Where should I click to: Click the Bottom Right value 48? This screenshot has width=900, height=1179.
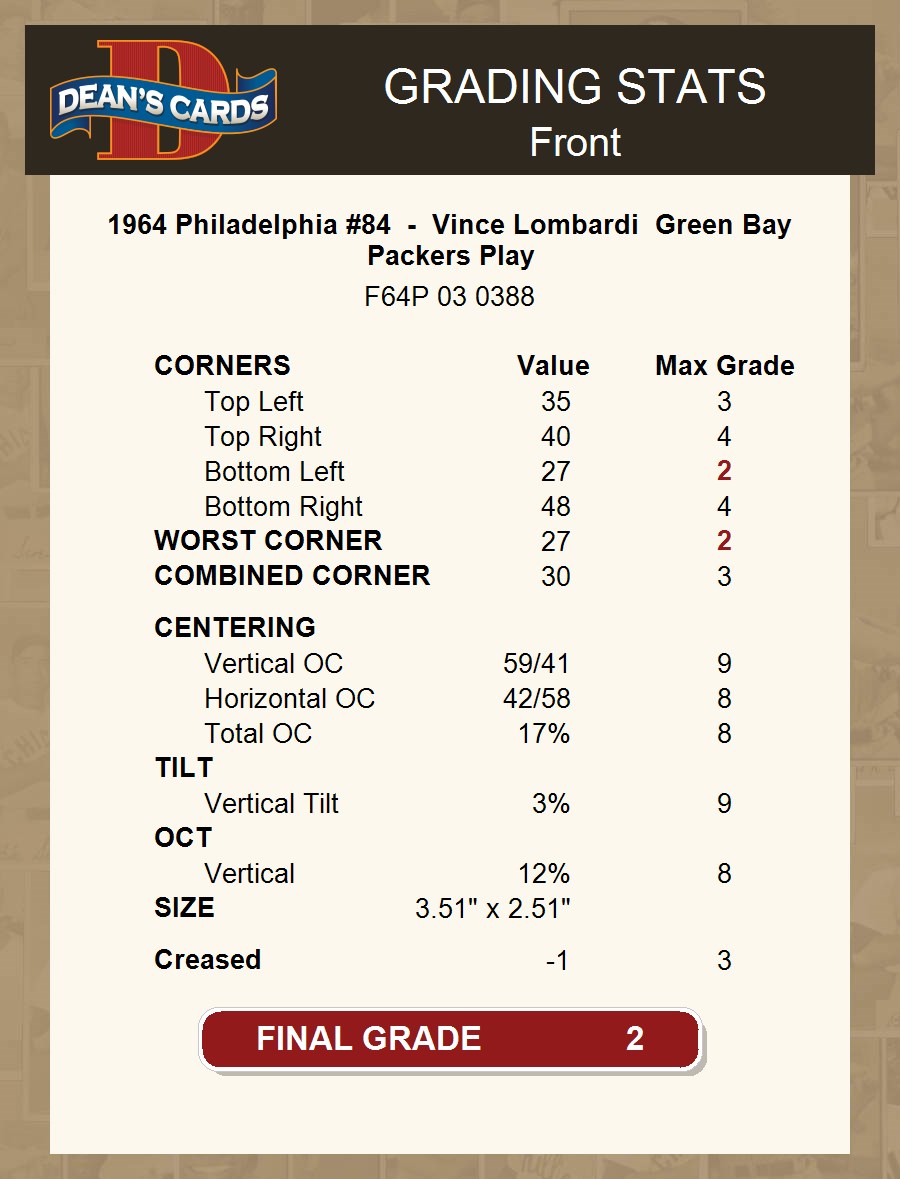pos(555,507)
